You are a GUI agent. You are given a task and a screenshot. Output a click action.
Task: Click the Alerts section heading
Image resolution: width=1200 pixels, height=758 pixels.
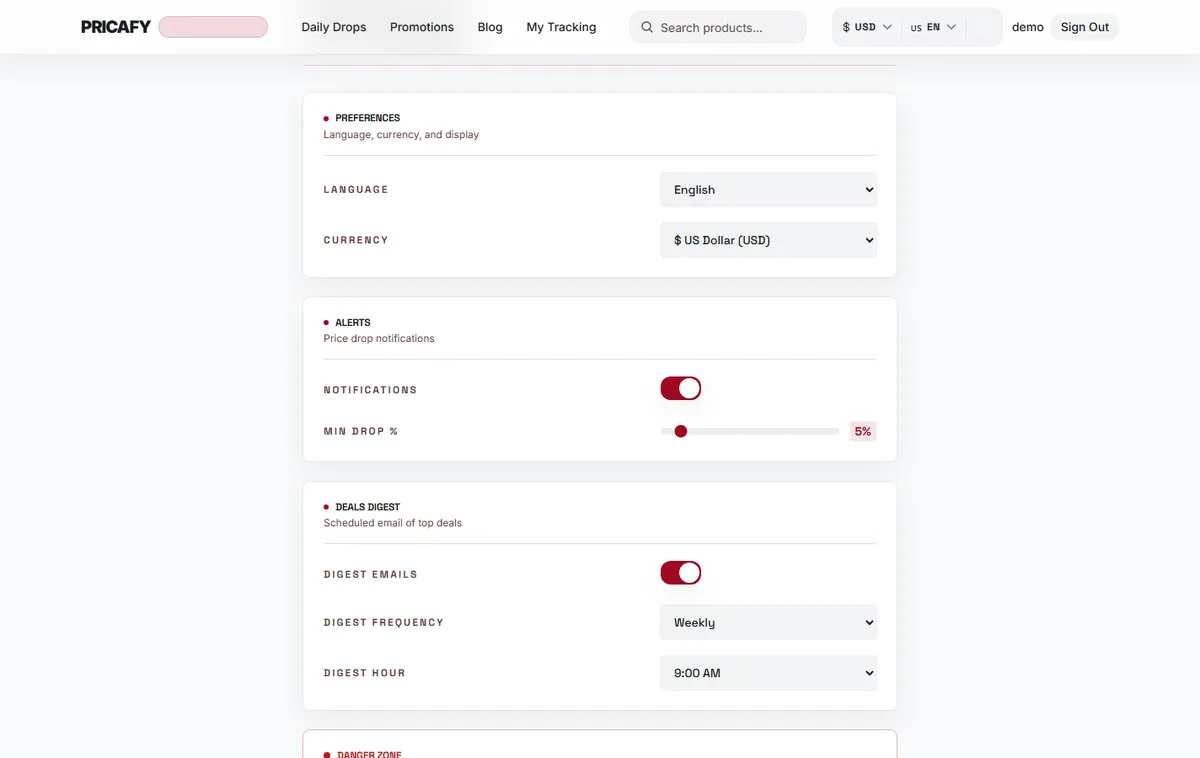[x=353, y=323]
